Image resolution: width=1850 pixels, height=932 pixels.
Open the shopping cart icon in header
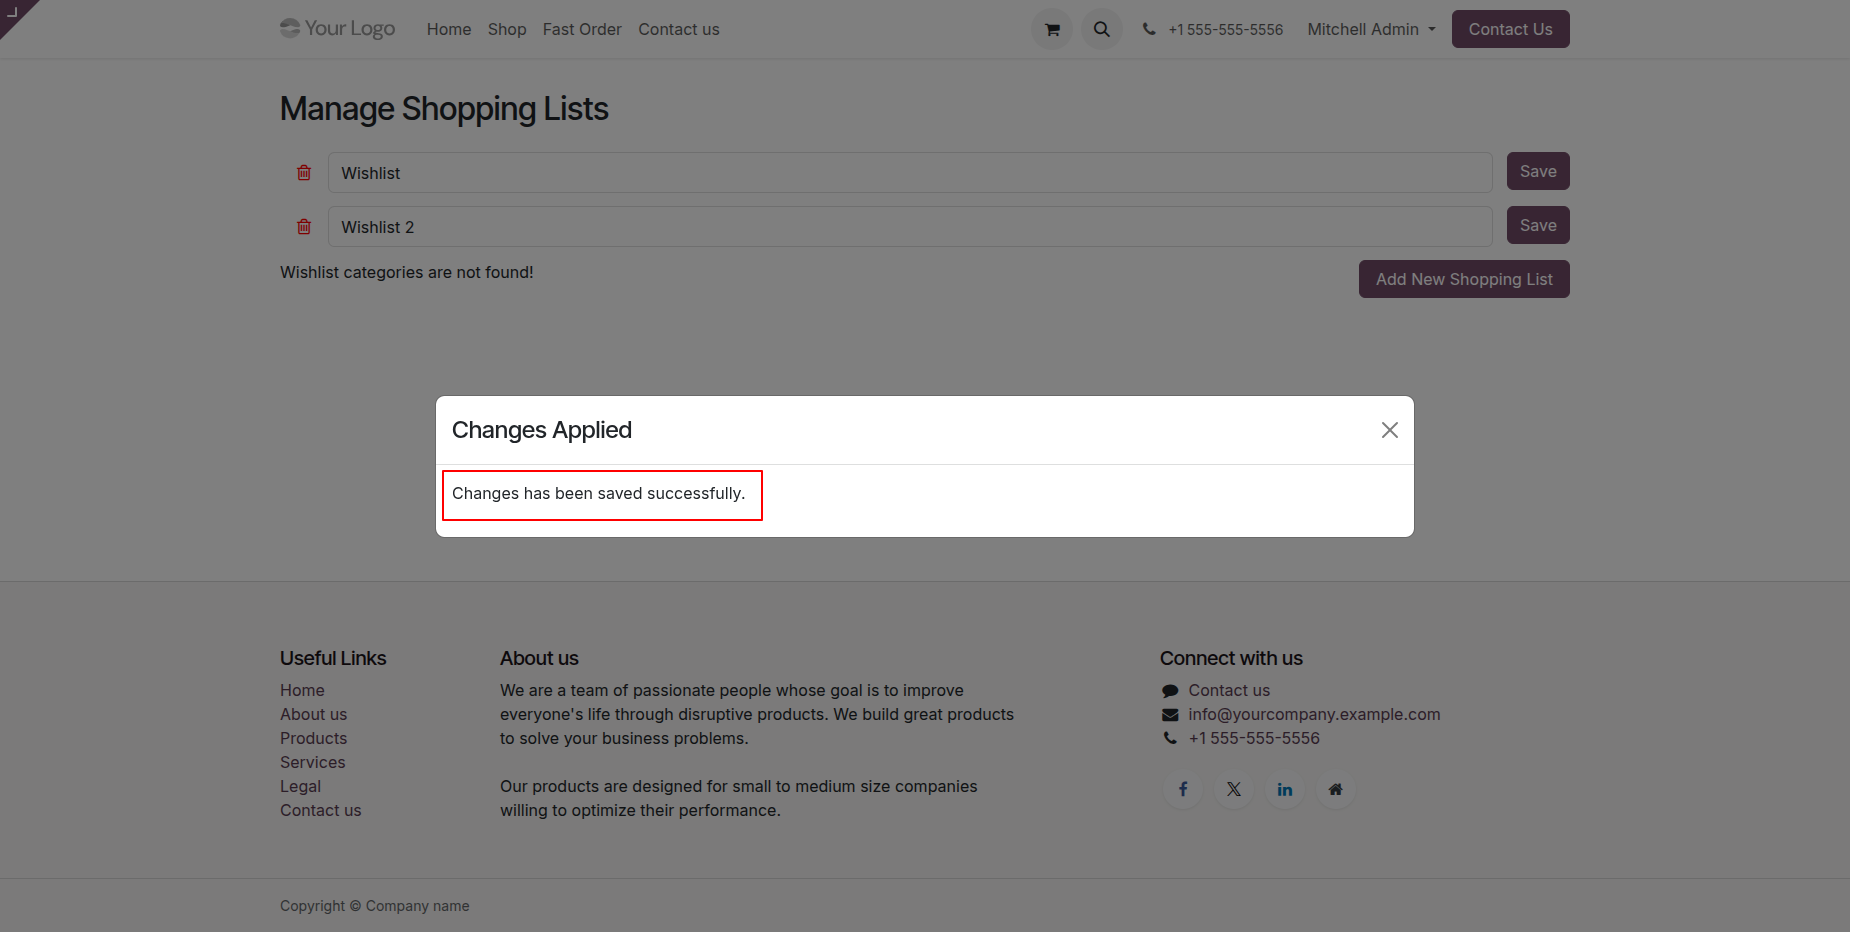(1052, 30)
